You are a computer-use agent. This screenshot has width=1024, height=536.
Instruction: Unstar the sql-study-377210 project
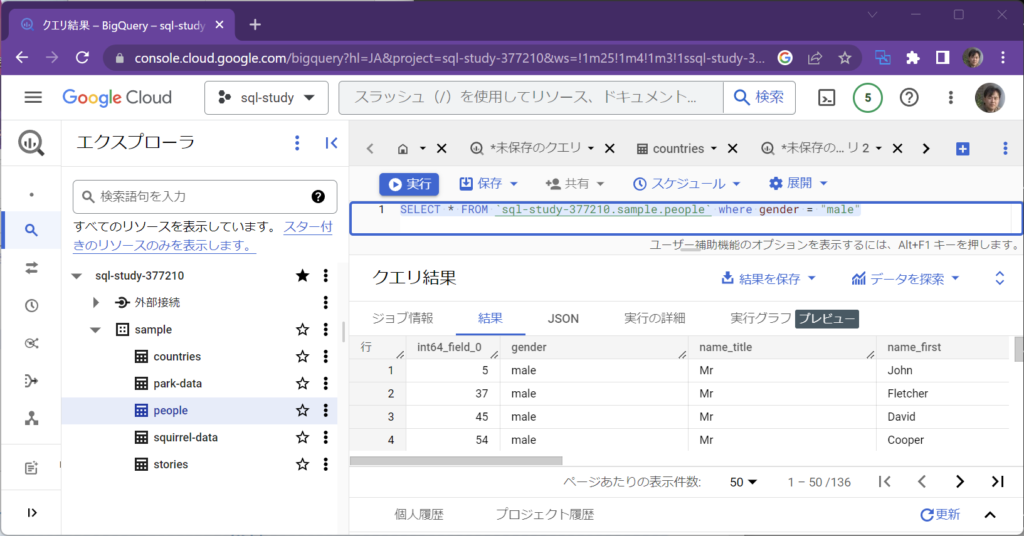coord(302,276)
